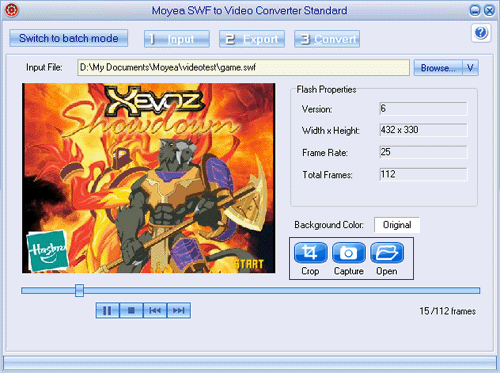Click the Original background color swatch
The image size is (500, 373).
pyautogui.click(x=397, y=225)
